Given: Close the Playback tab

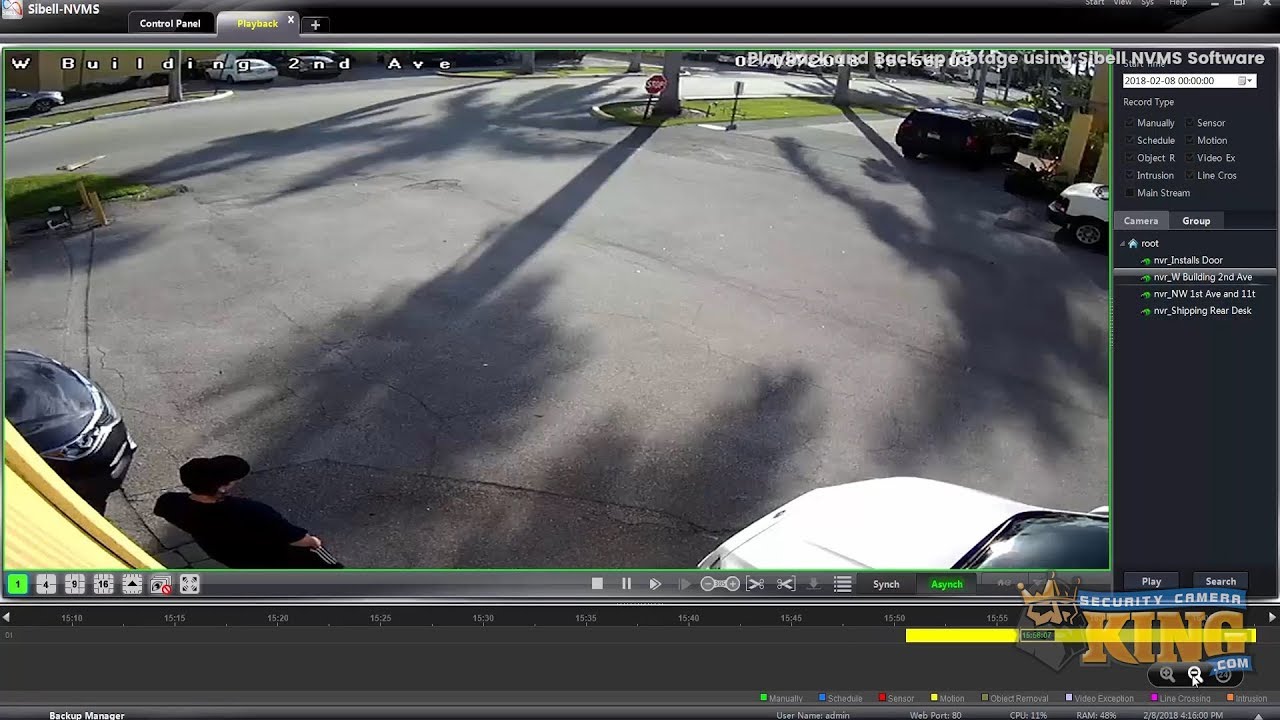Looking at the screenshot, I should coord(291,19).
